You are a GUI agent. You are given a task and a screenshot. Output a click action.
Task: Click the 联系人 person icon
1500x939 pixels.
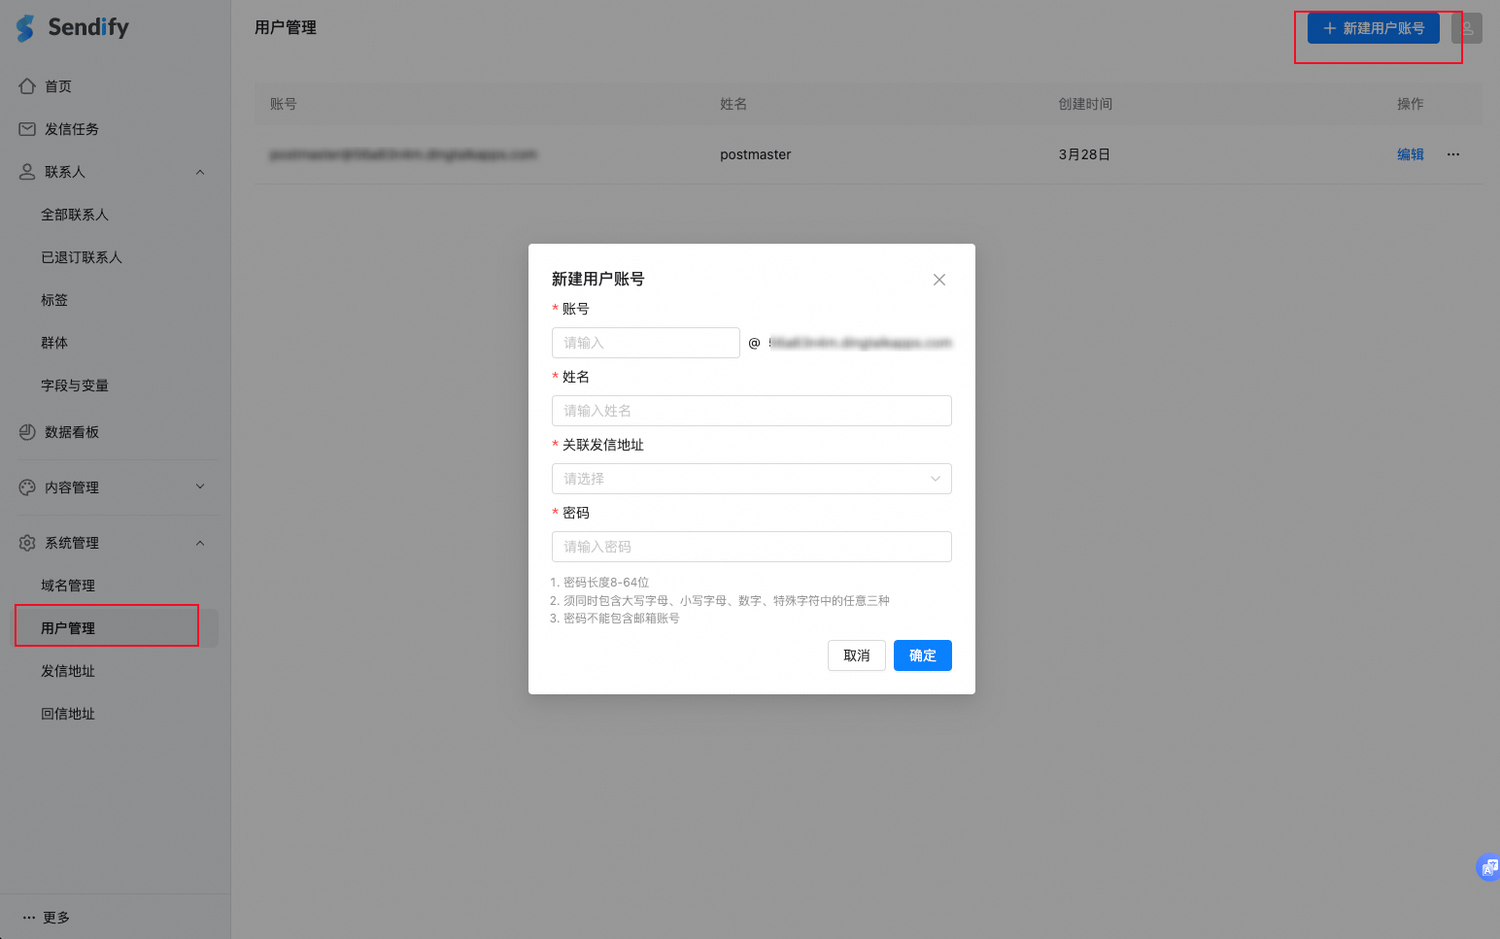click(x=27, y=172)
